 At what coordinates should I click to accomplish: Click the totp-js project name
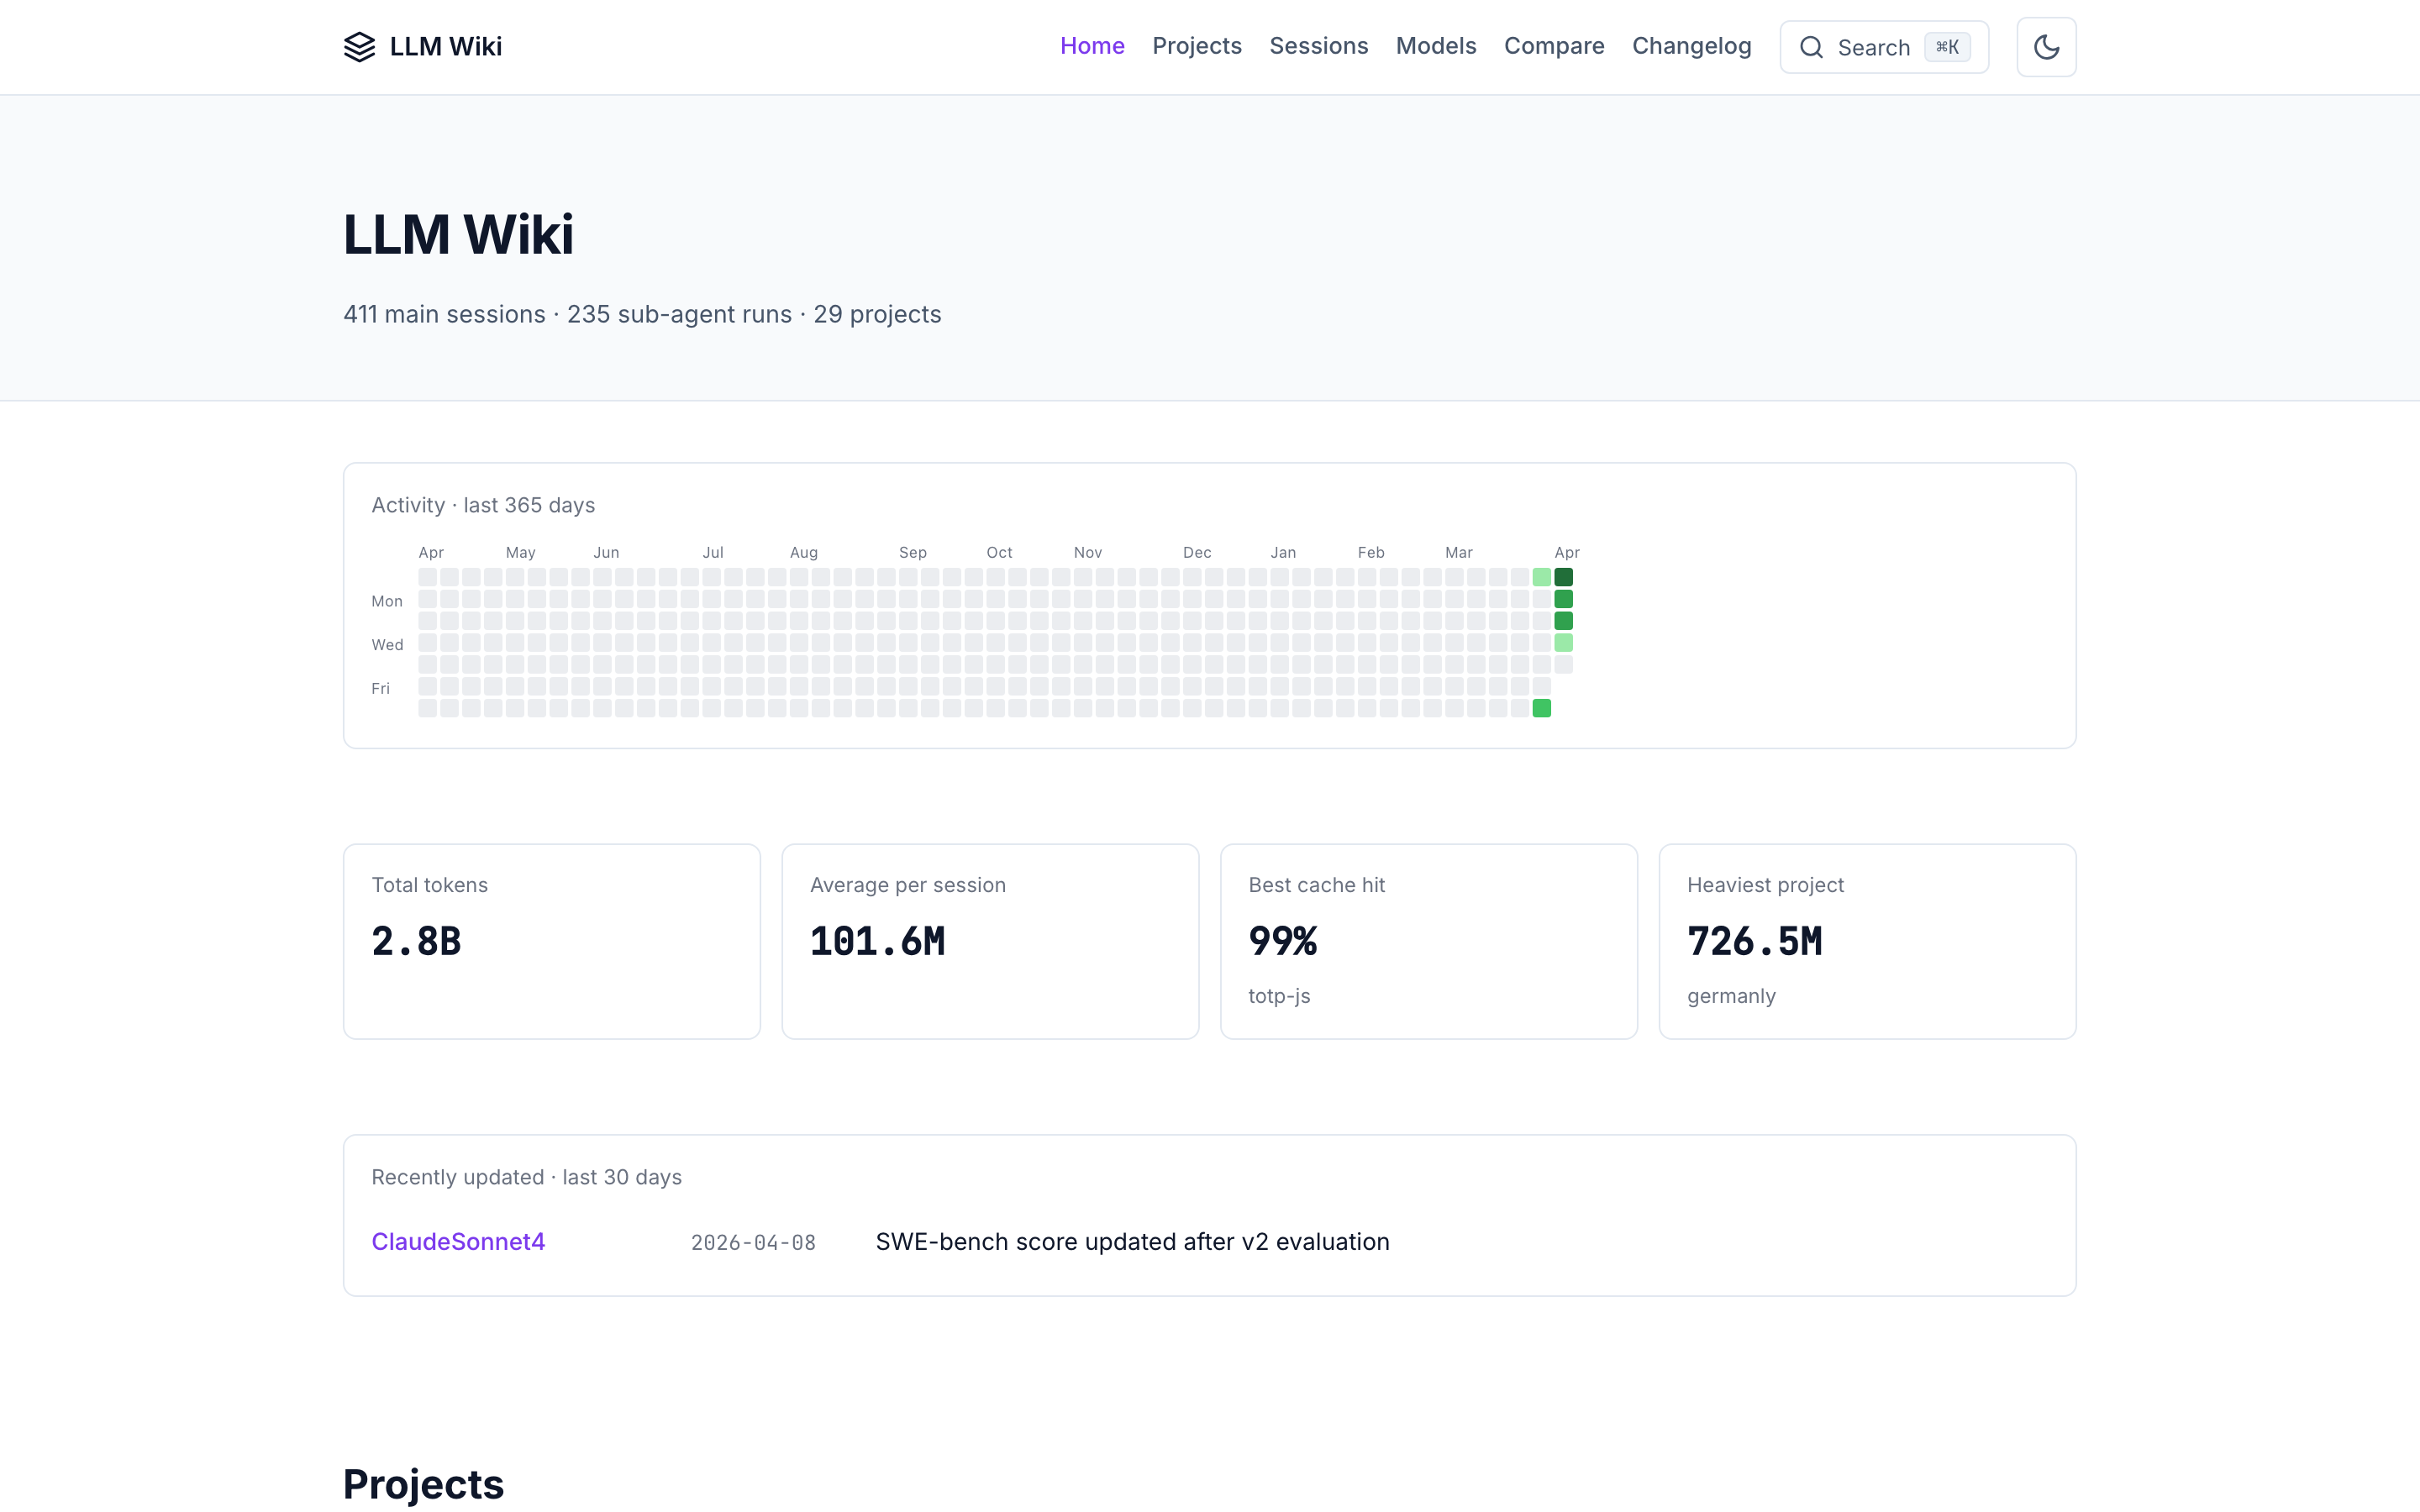(1278, 996)
